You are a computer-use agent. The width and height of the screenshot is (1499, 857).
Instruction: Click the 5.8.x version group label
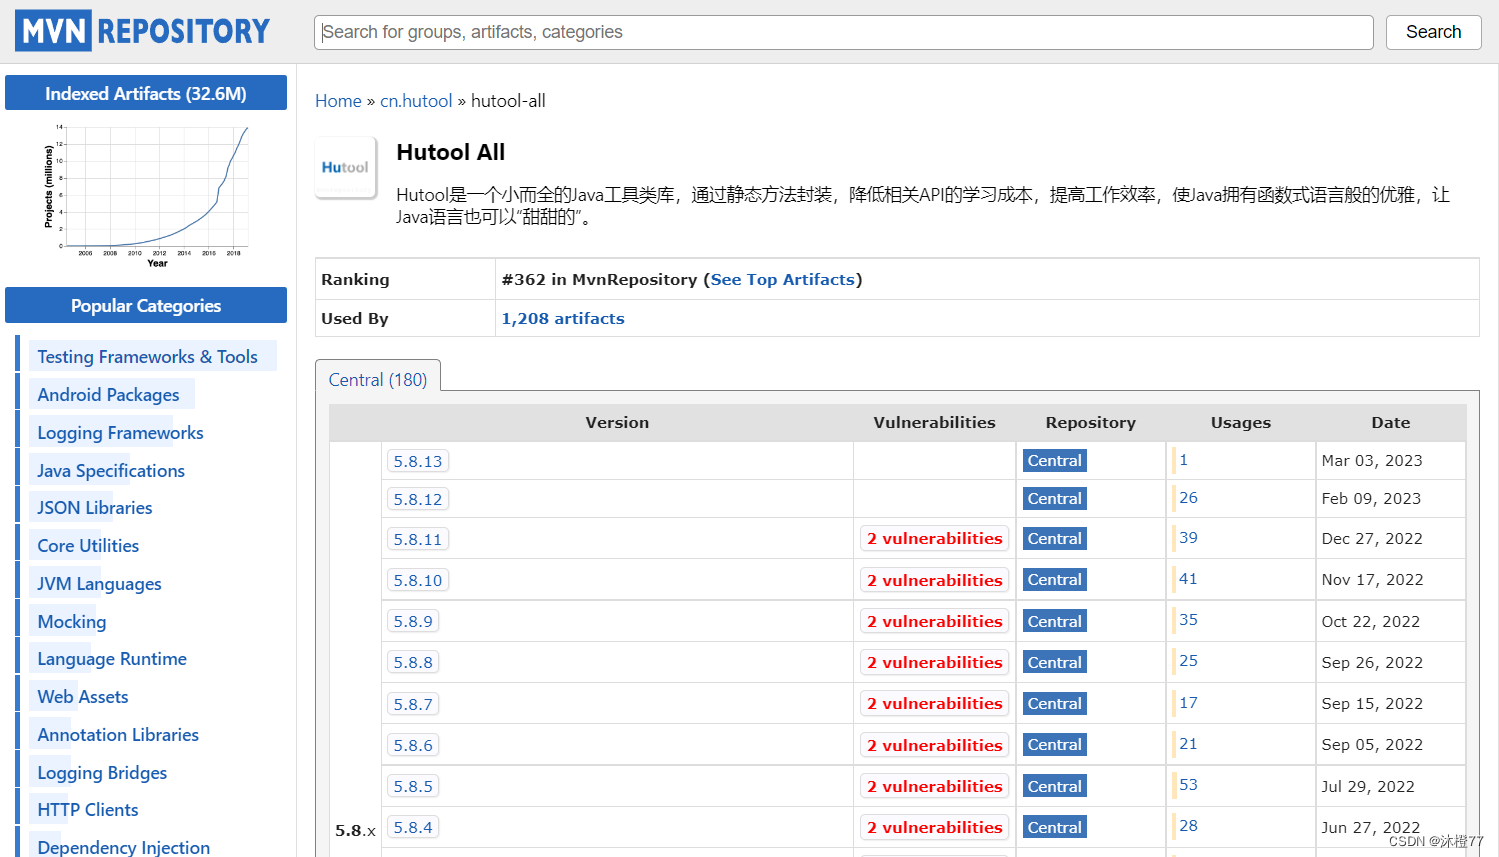tap(356, 831)
